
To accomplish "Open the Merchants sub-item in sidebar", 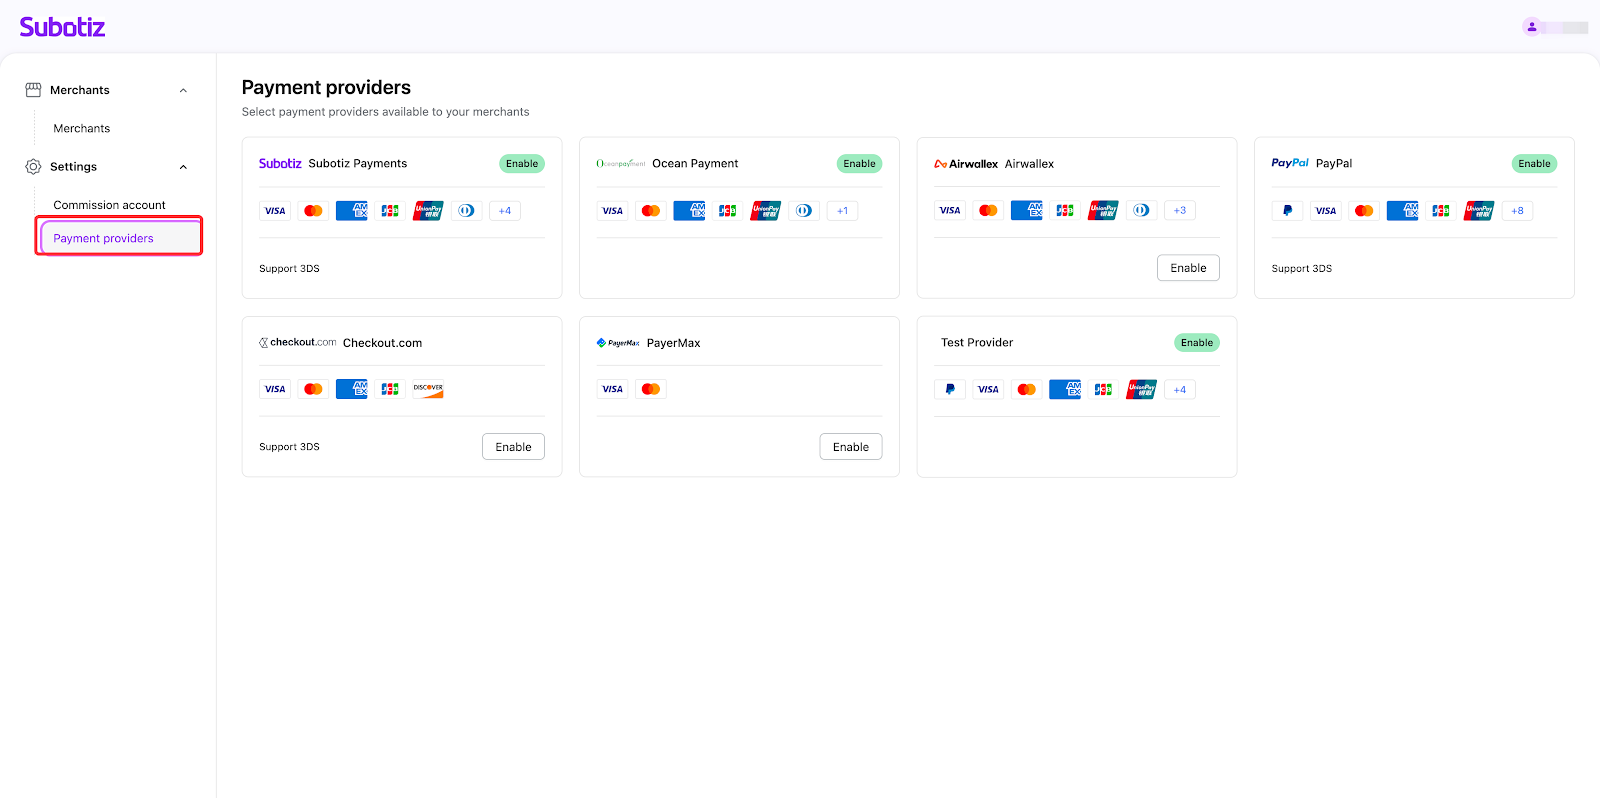I will pyautogui.click(x=82, y=129).
